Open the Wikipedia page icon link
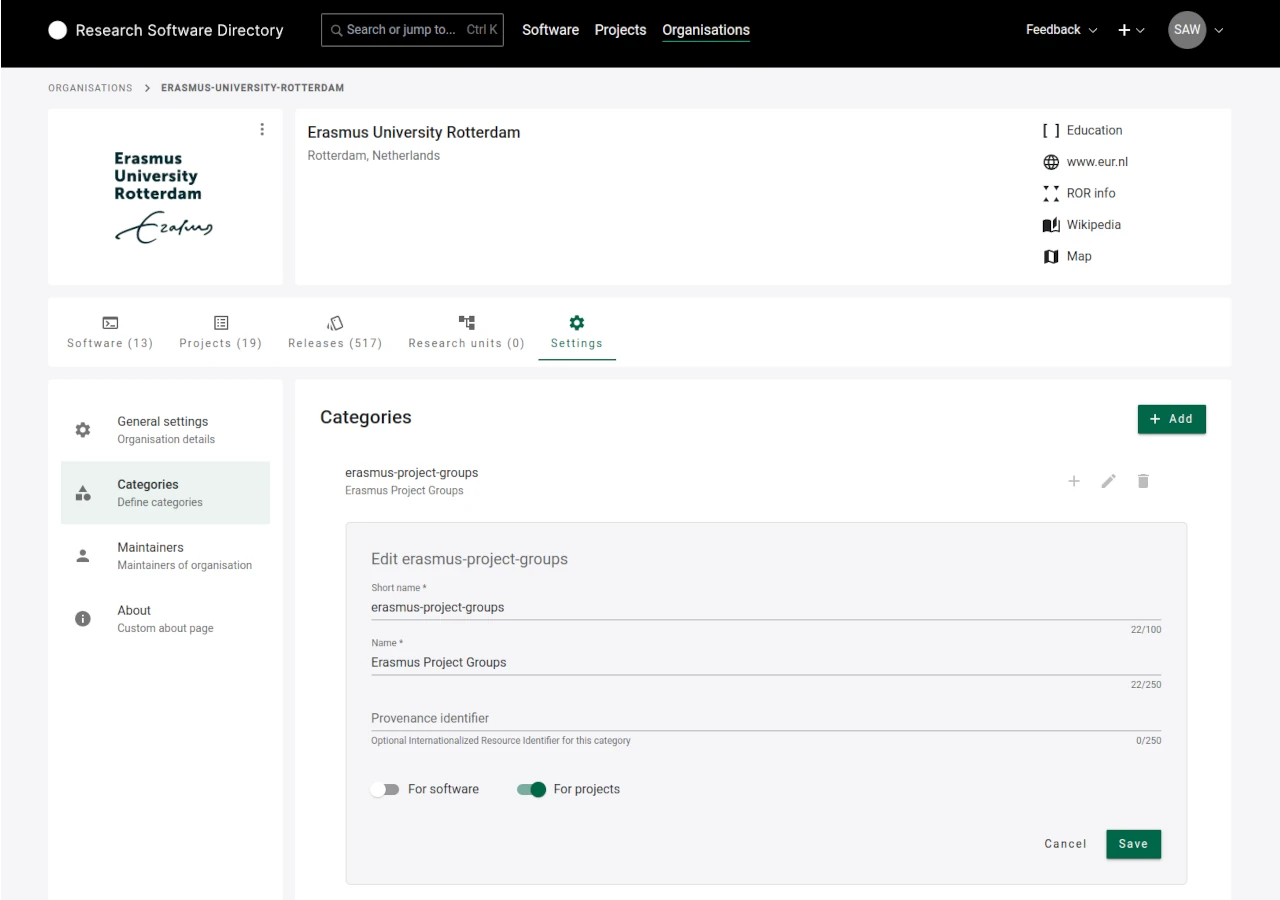1280x900 pixels. click(1051, 224)
